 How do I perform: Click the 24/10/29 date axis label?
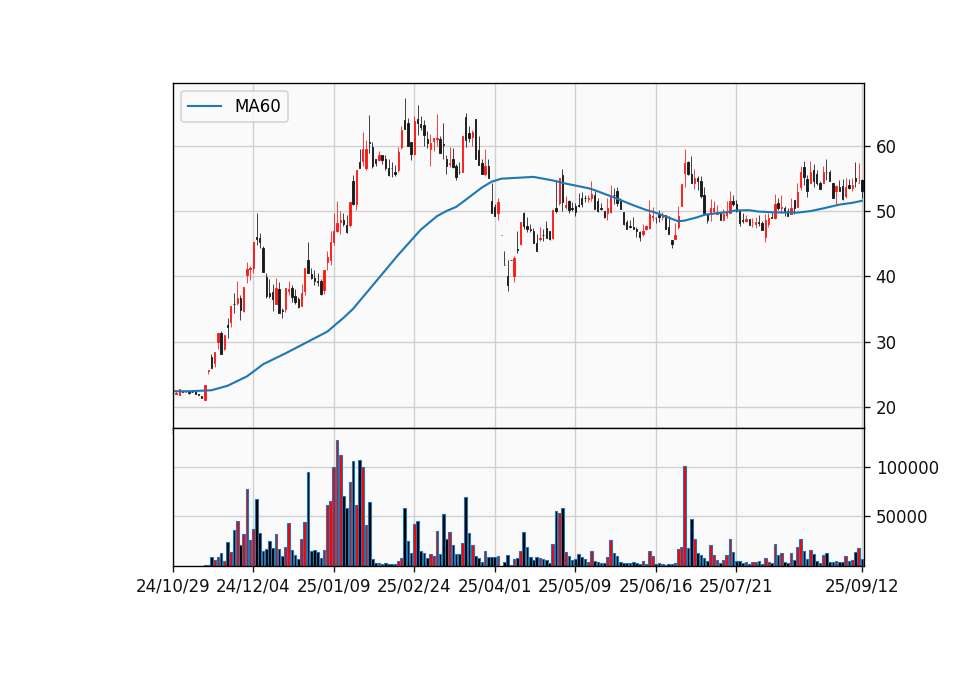(173, 586)
